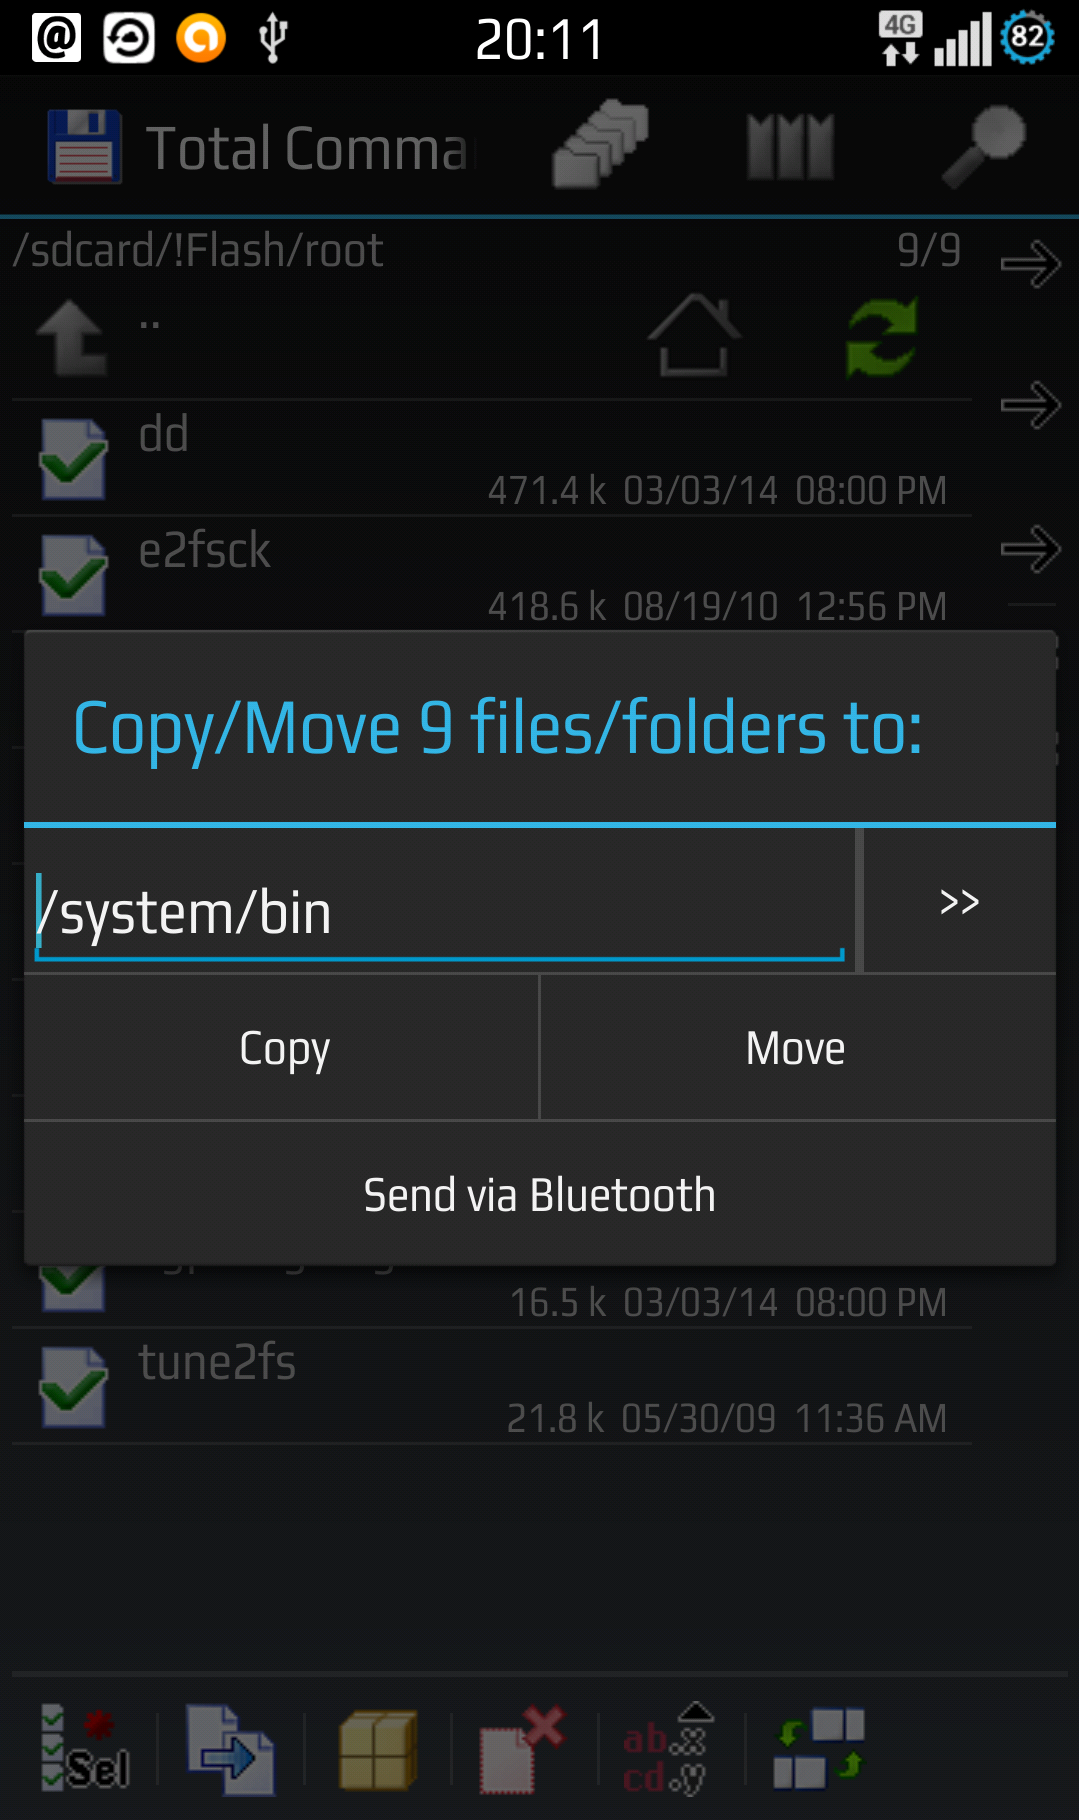This screenshot has width=1079, height=1820.
Task: Open the bookmarks icon in top bar
Action: tap(790, 146)
